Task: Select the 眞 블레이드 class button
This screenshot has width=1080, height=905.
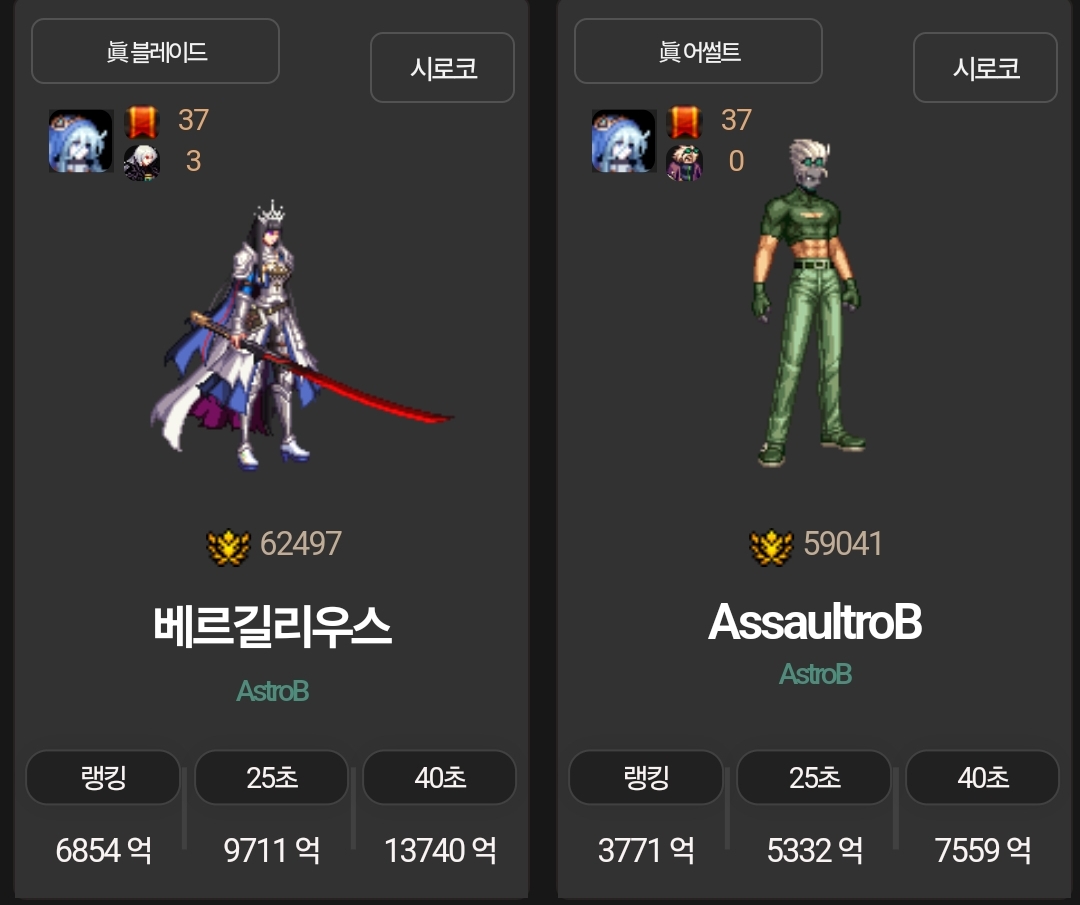Action: pos(156,51)
